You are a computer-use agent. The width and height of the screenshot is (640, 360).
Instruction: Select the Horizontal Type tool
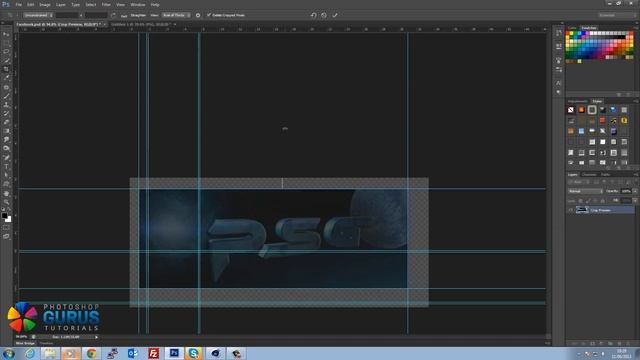6,167
